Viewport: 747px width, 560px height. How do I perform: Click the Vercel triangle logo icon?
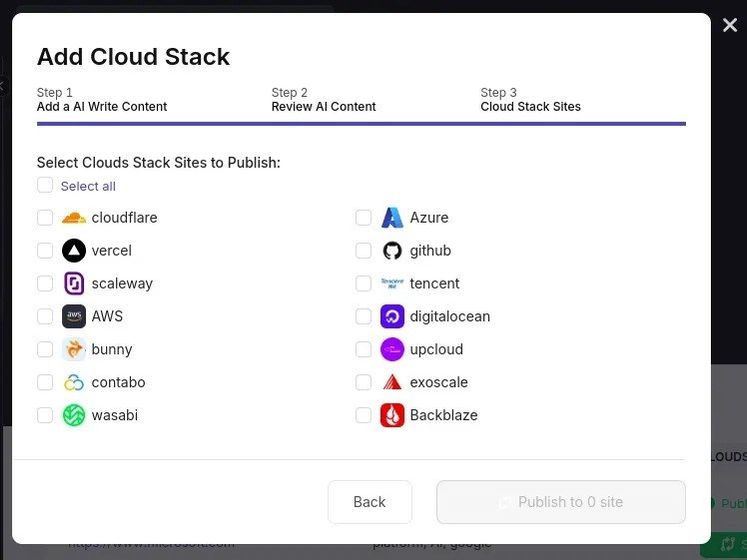(x=74, y=251)
